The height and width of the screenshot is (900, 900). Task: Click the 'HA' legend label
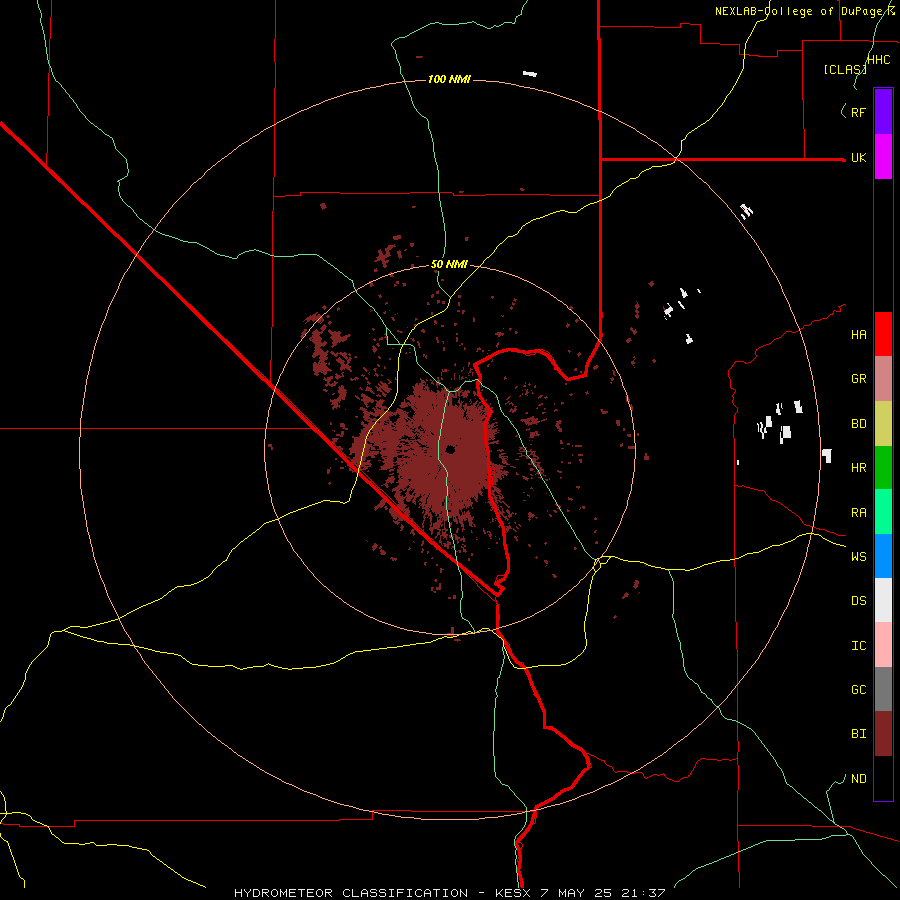point(858,335)
